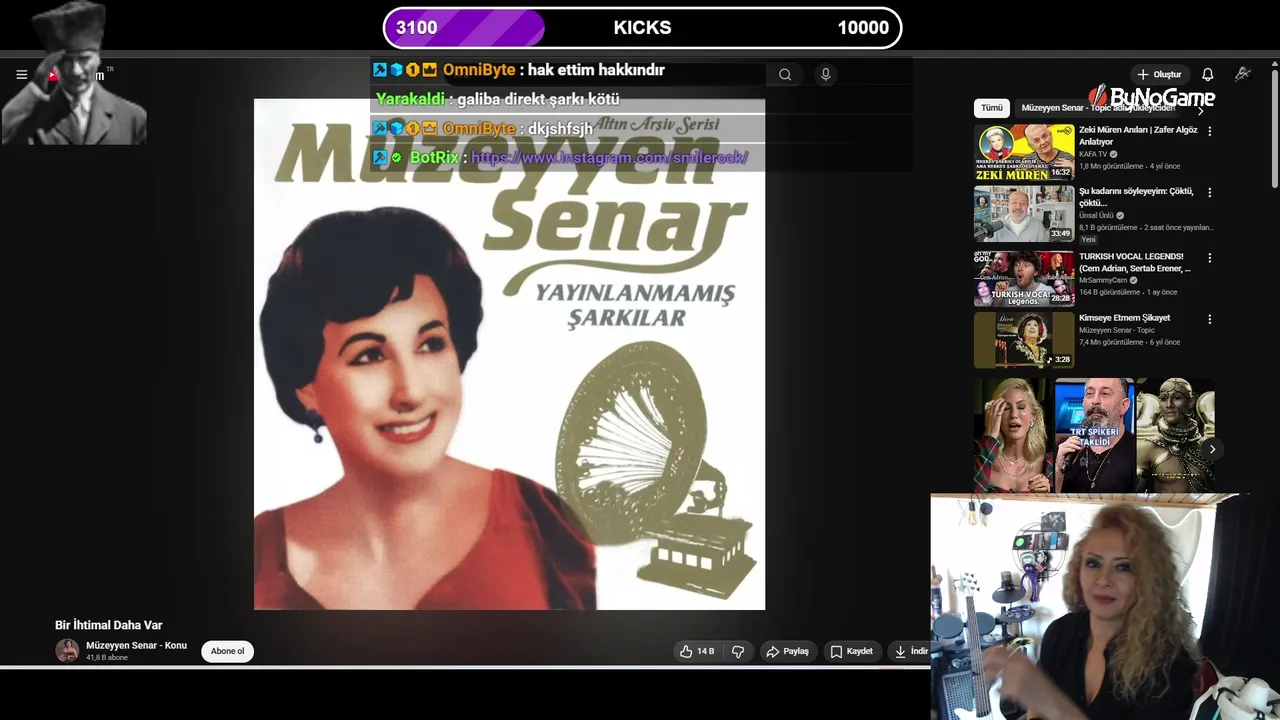
Task: Like the video with thumbs-up icon
Action: click(696, 651)
